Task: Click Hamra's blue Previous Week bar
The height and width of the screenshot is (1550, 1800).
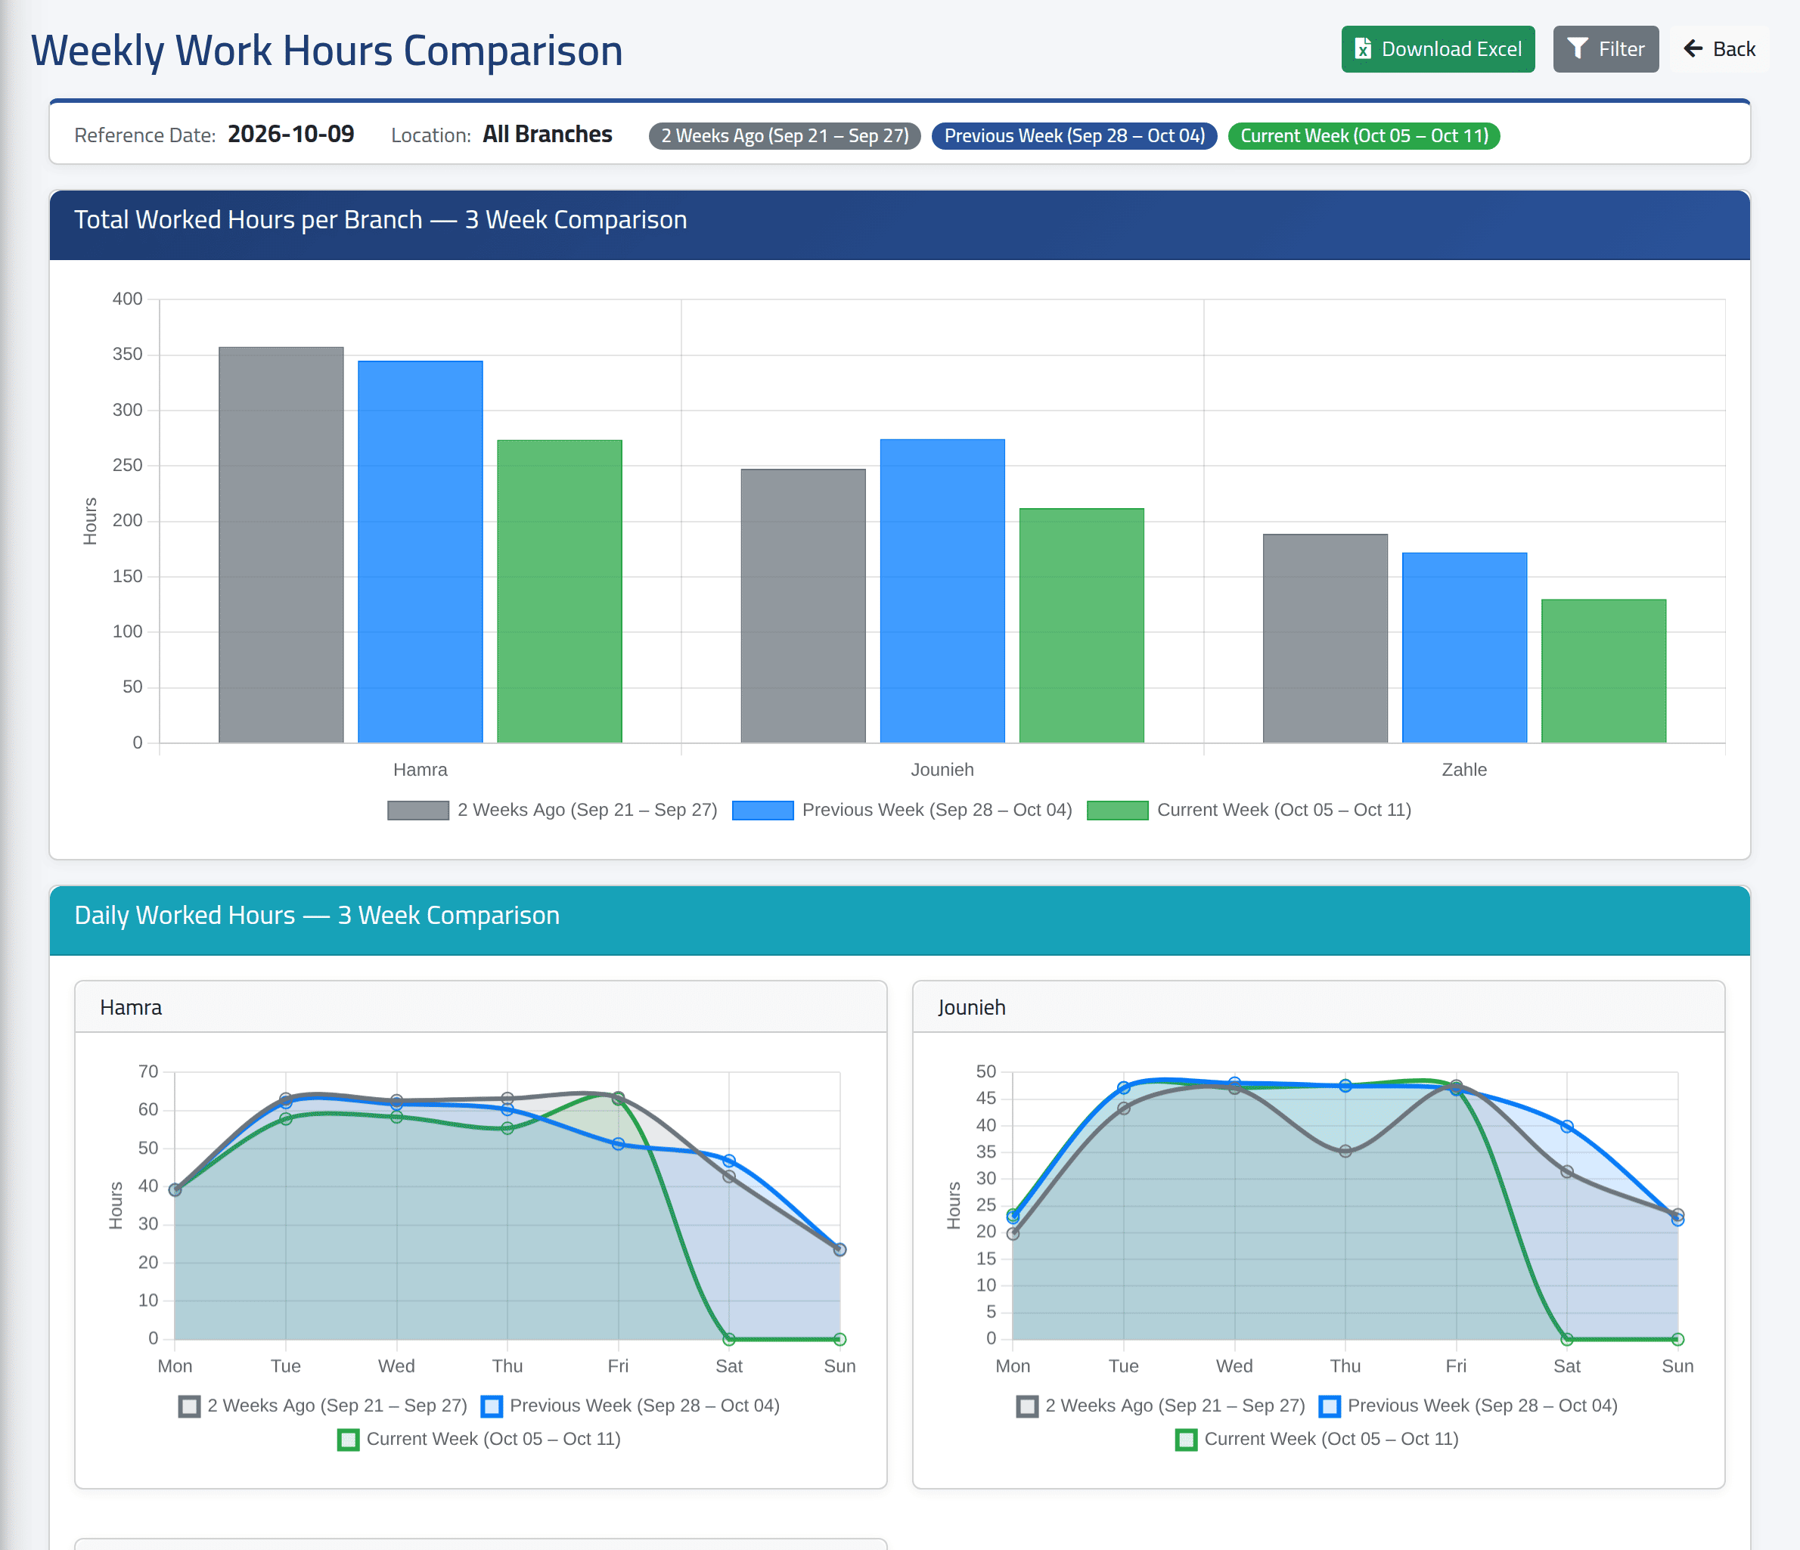Action: click(420, 552)
